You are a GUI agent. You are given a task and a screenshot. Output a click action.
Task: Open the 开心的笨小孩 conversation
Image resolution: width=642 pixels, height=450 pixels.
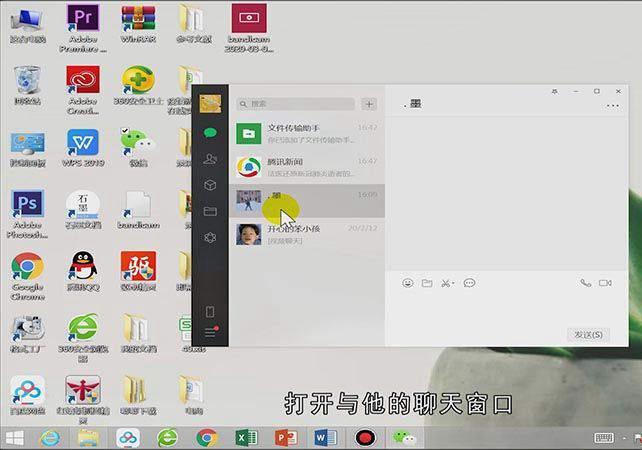point(307,234)
